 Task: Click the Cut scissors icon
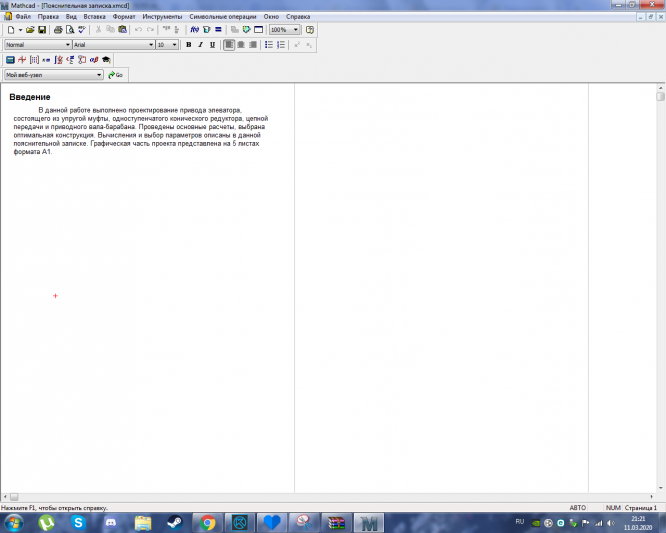(x=98, y=30)
